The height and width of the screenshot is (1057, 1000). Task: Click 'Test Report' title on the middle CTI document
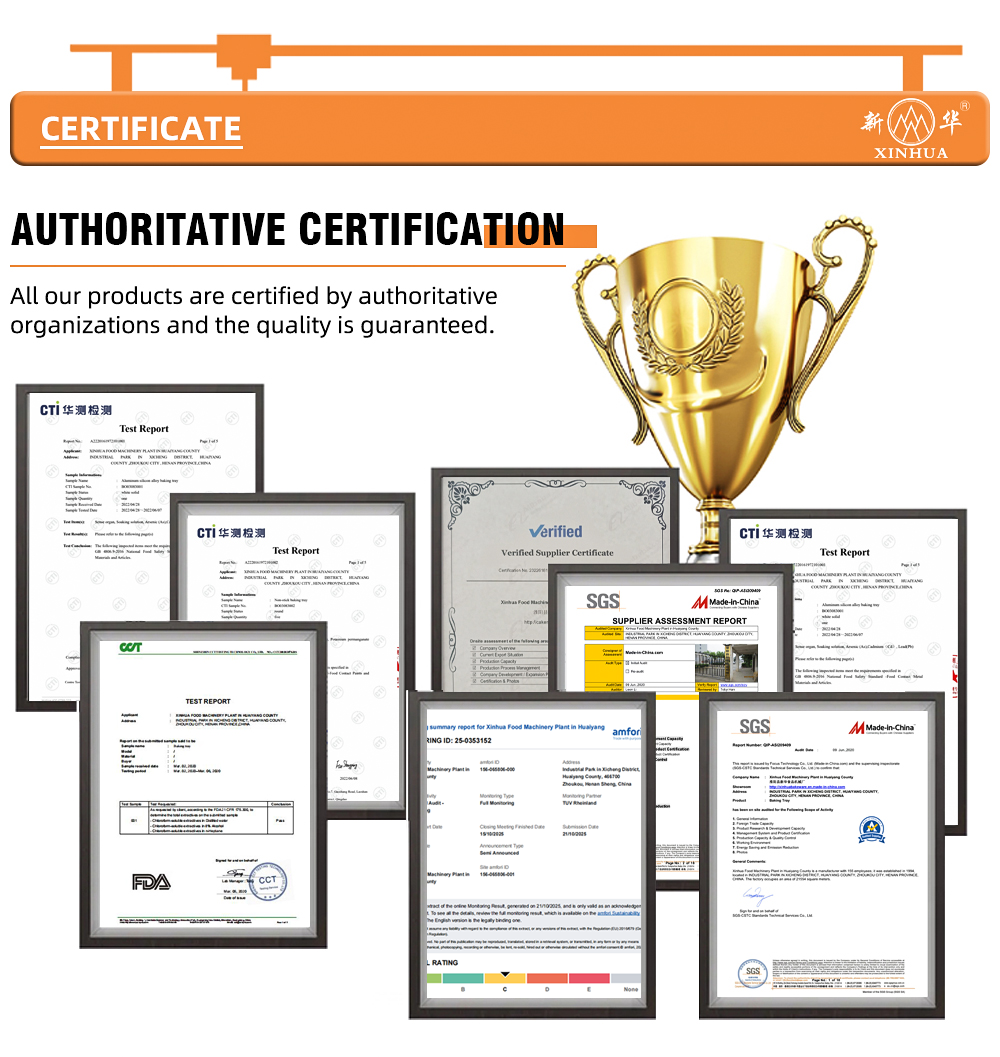point(295,551)
